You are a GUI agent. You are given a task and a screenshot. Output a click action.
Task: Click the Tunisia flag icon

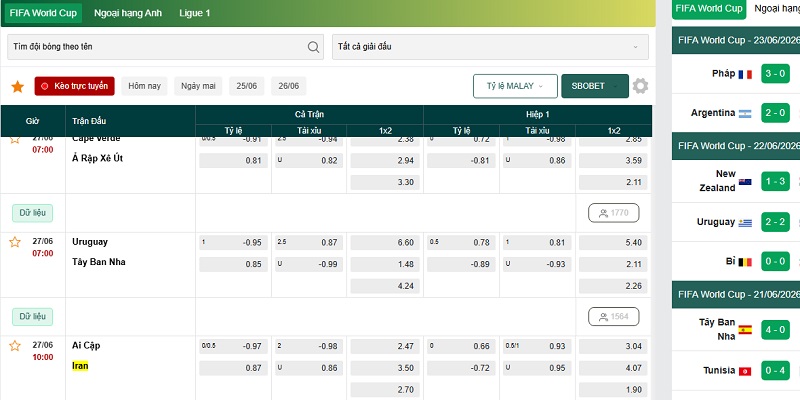pyautogui.click(x=745, y=371)
